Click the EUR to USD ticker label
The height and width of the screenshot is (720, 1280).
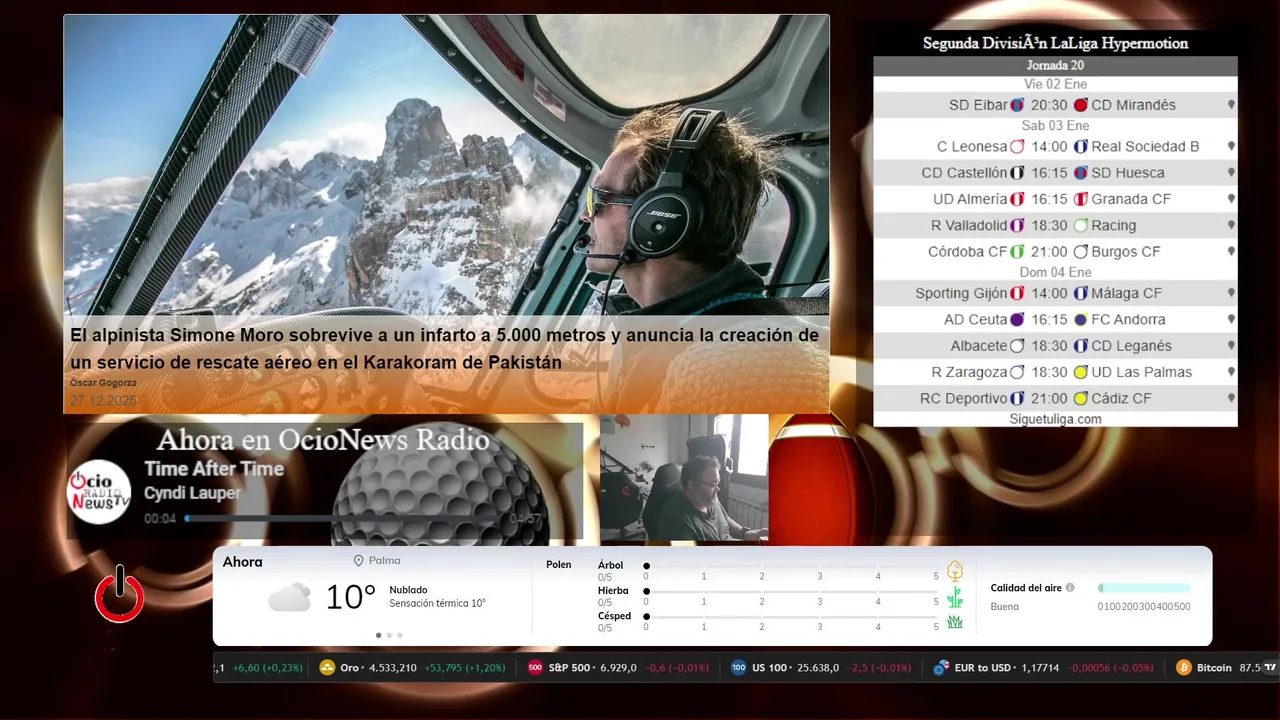tap(982, 668)
